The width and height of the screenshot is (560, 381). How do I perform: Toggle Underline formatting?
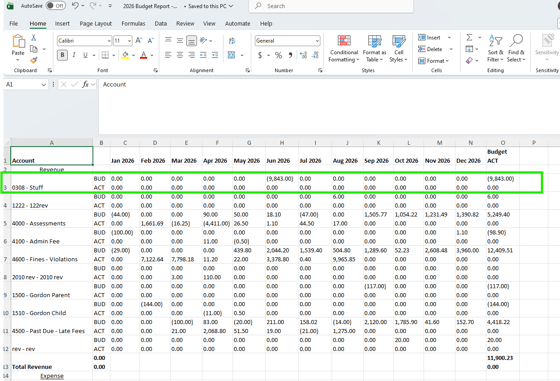[85, 55]
